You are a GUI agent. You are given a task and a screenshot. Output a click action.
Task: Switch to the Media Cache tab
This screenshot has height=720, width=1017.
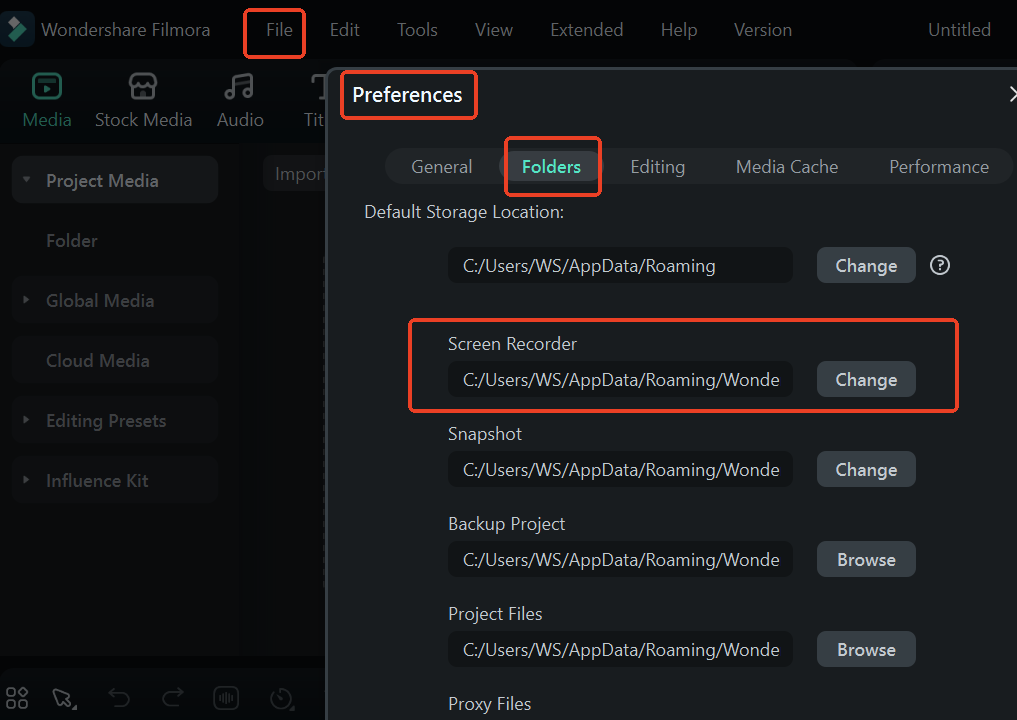[x=787, y=167]
